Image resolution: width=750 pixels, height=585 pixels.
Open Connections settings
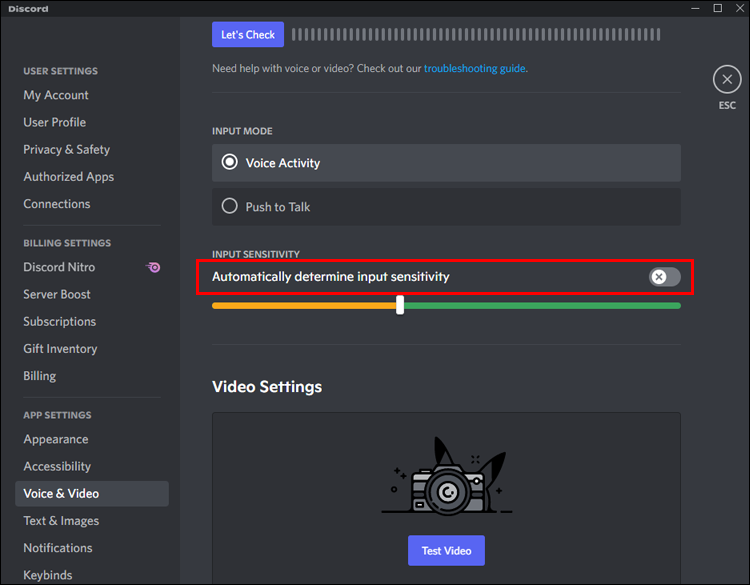point(56,204)
